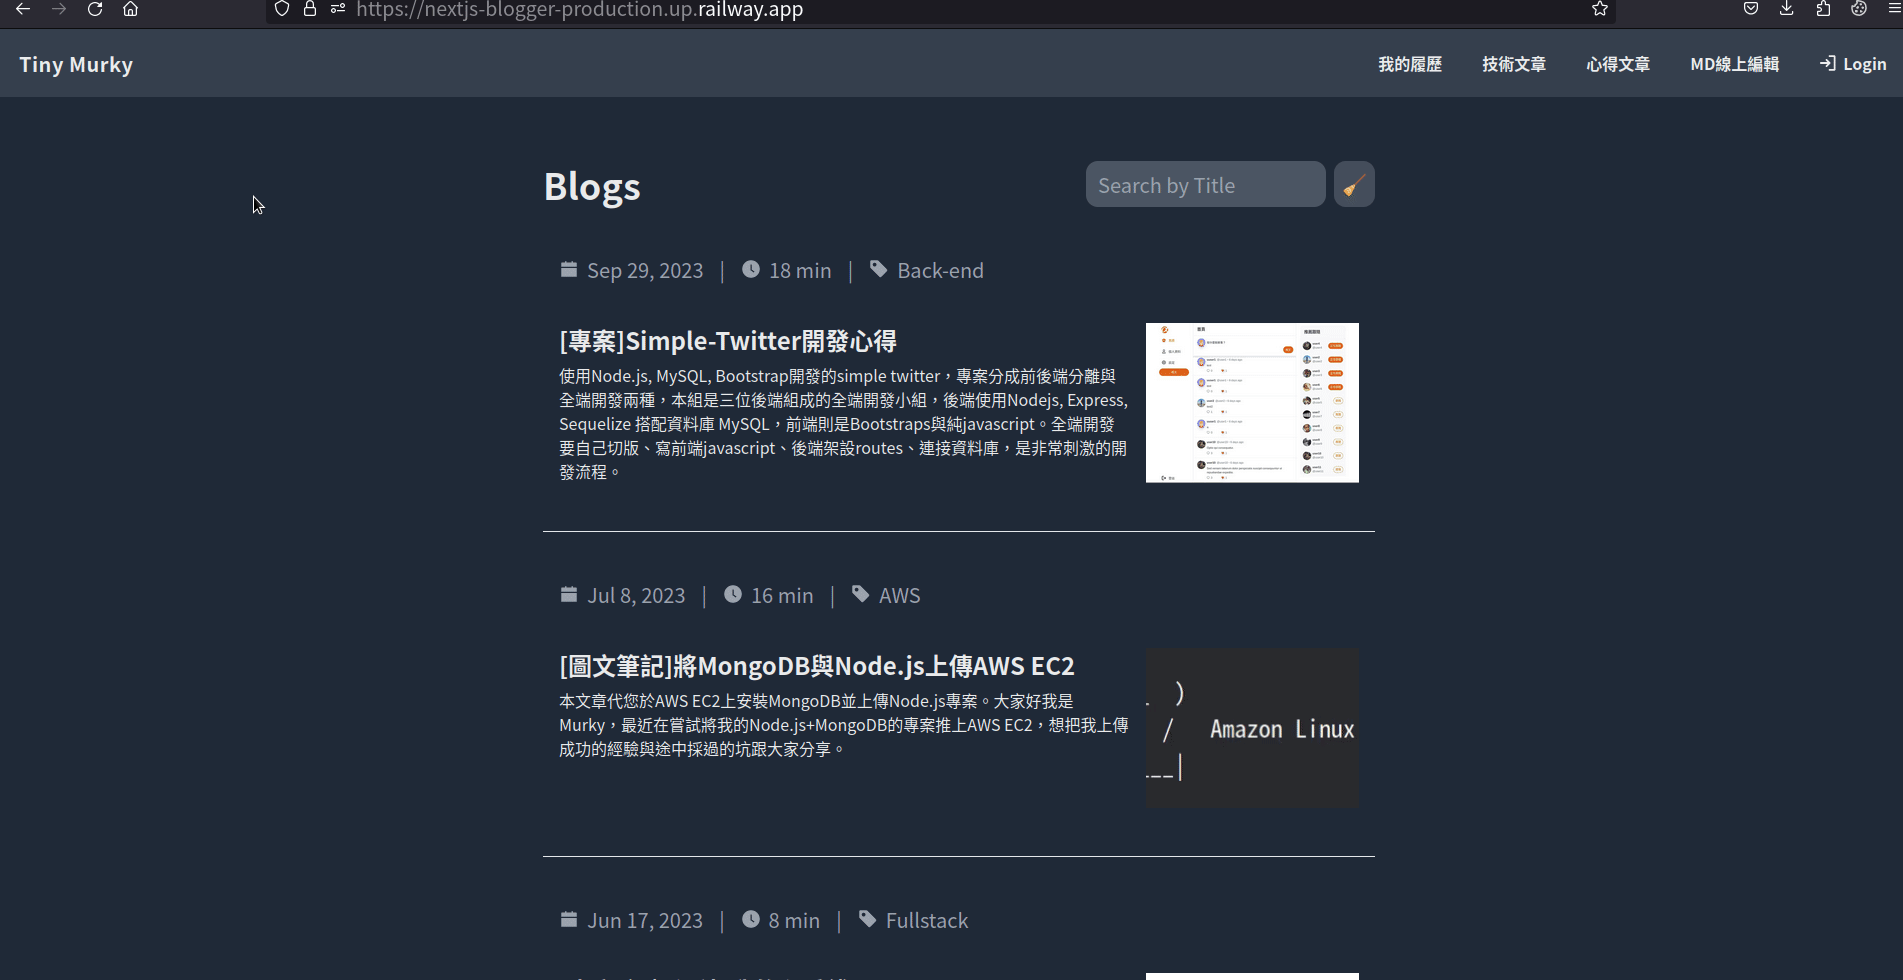Focus the Search by Title field
This screenshot has width=1903, height=980.
pos(1205,185)
